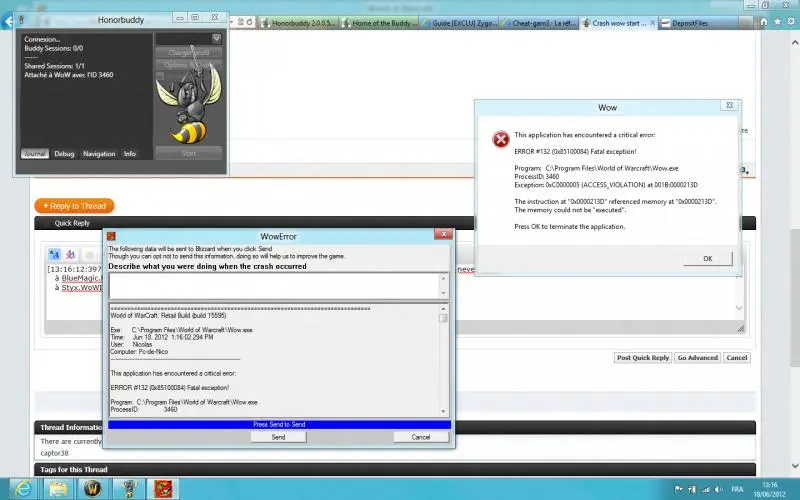
Task: Click the orange Reply to Thread button
Action: pyautogui.click(x=74, y=206)
